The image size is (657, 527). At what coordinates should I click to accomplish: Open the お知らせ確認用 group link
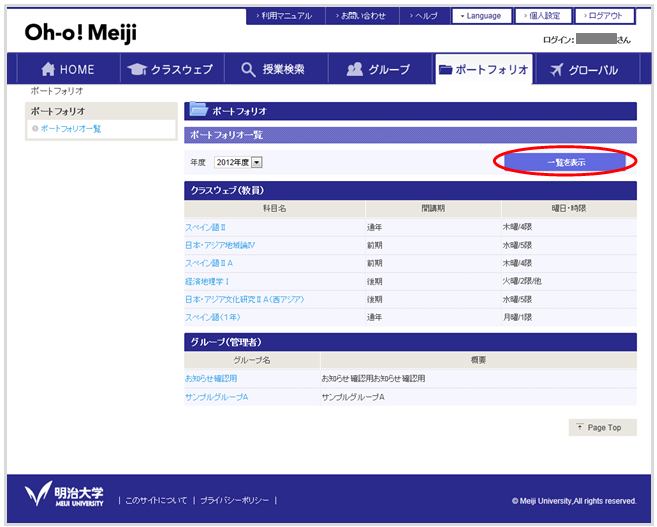point(211,378)
